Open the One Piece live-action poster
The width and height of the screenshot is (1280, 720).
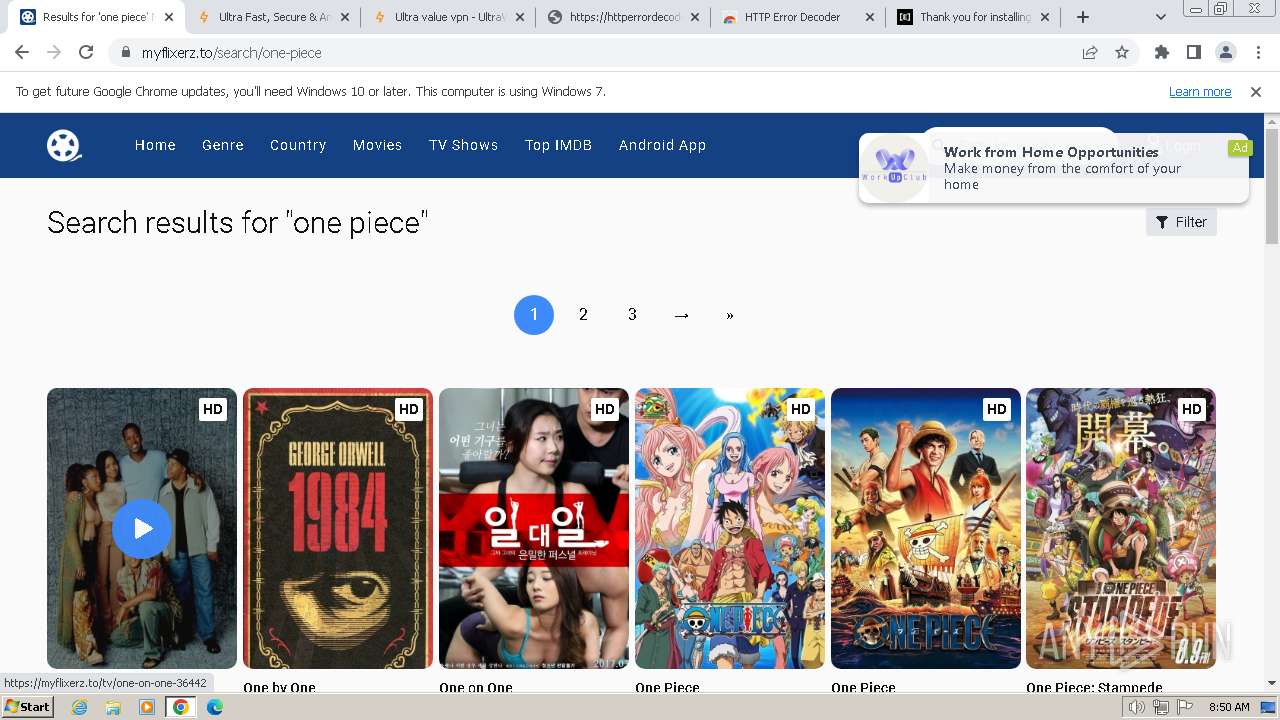(926, 528)
